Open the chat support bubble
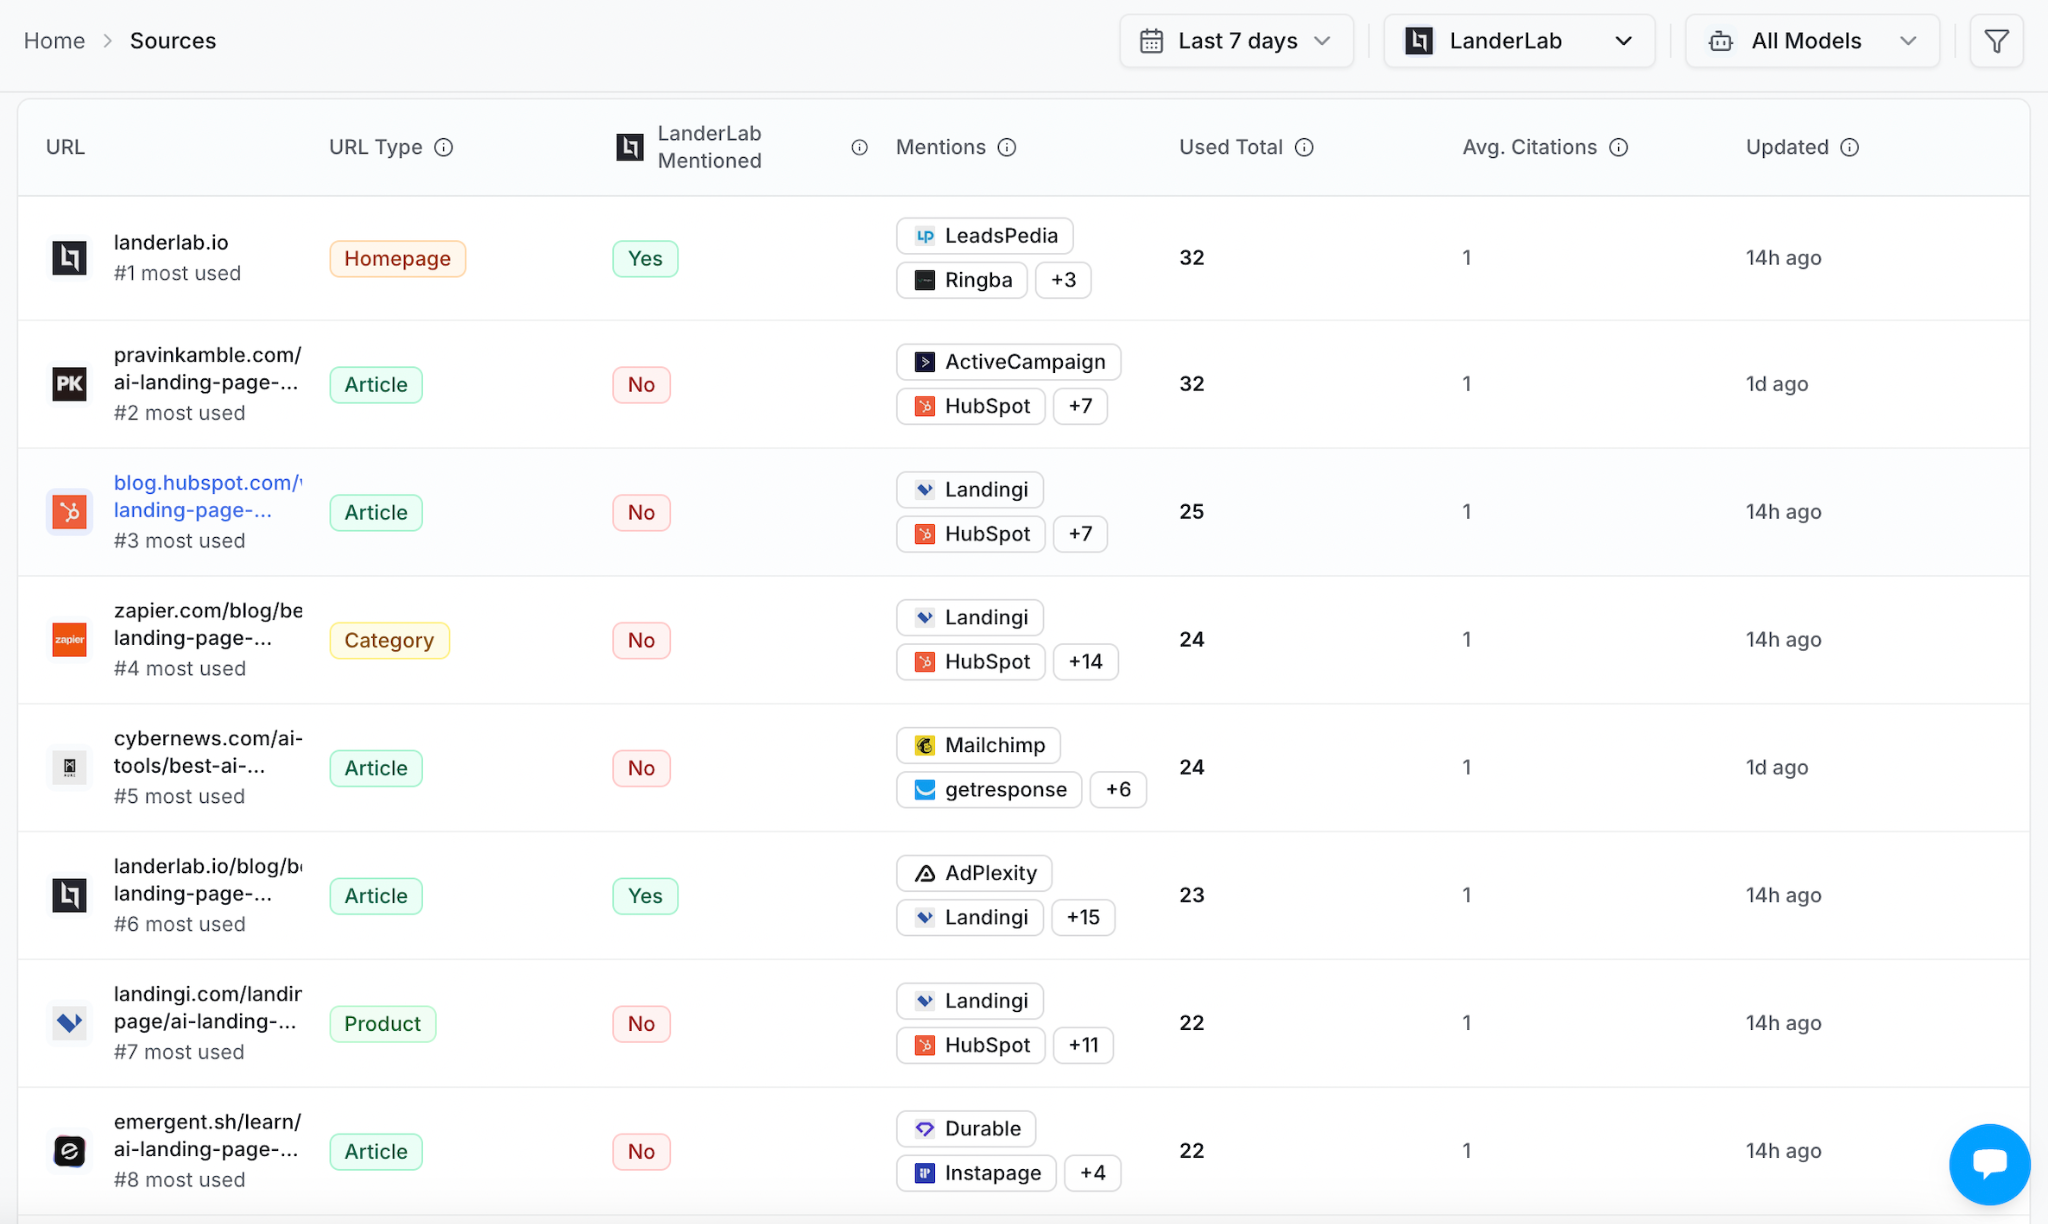2048x1224 pixels. (1989, 1164)
